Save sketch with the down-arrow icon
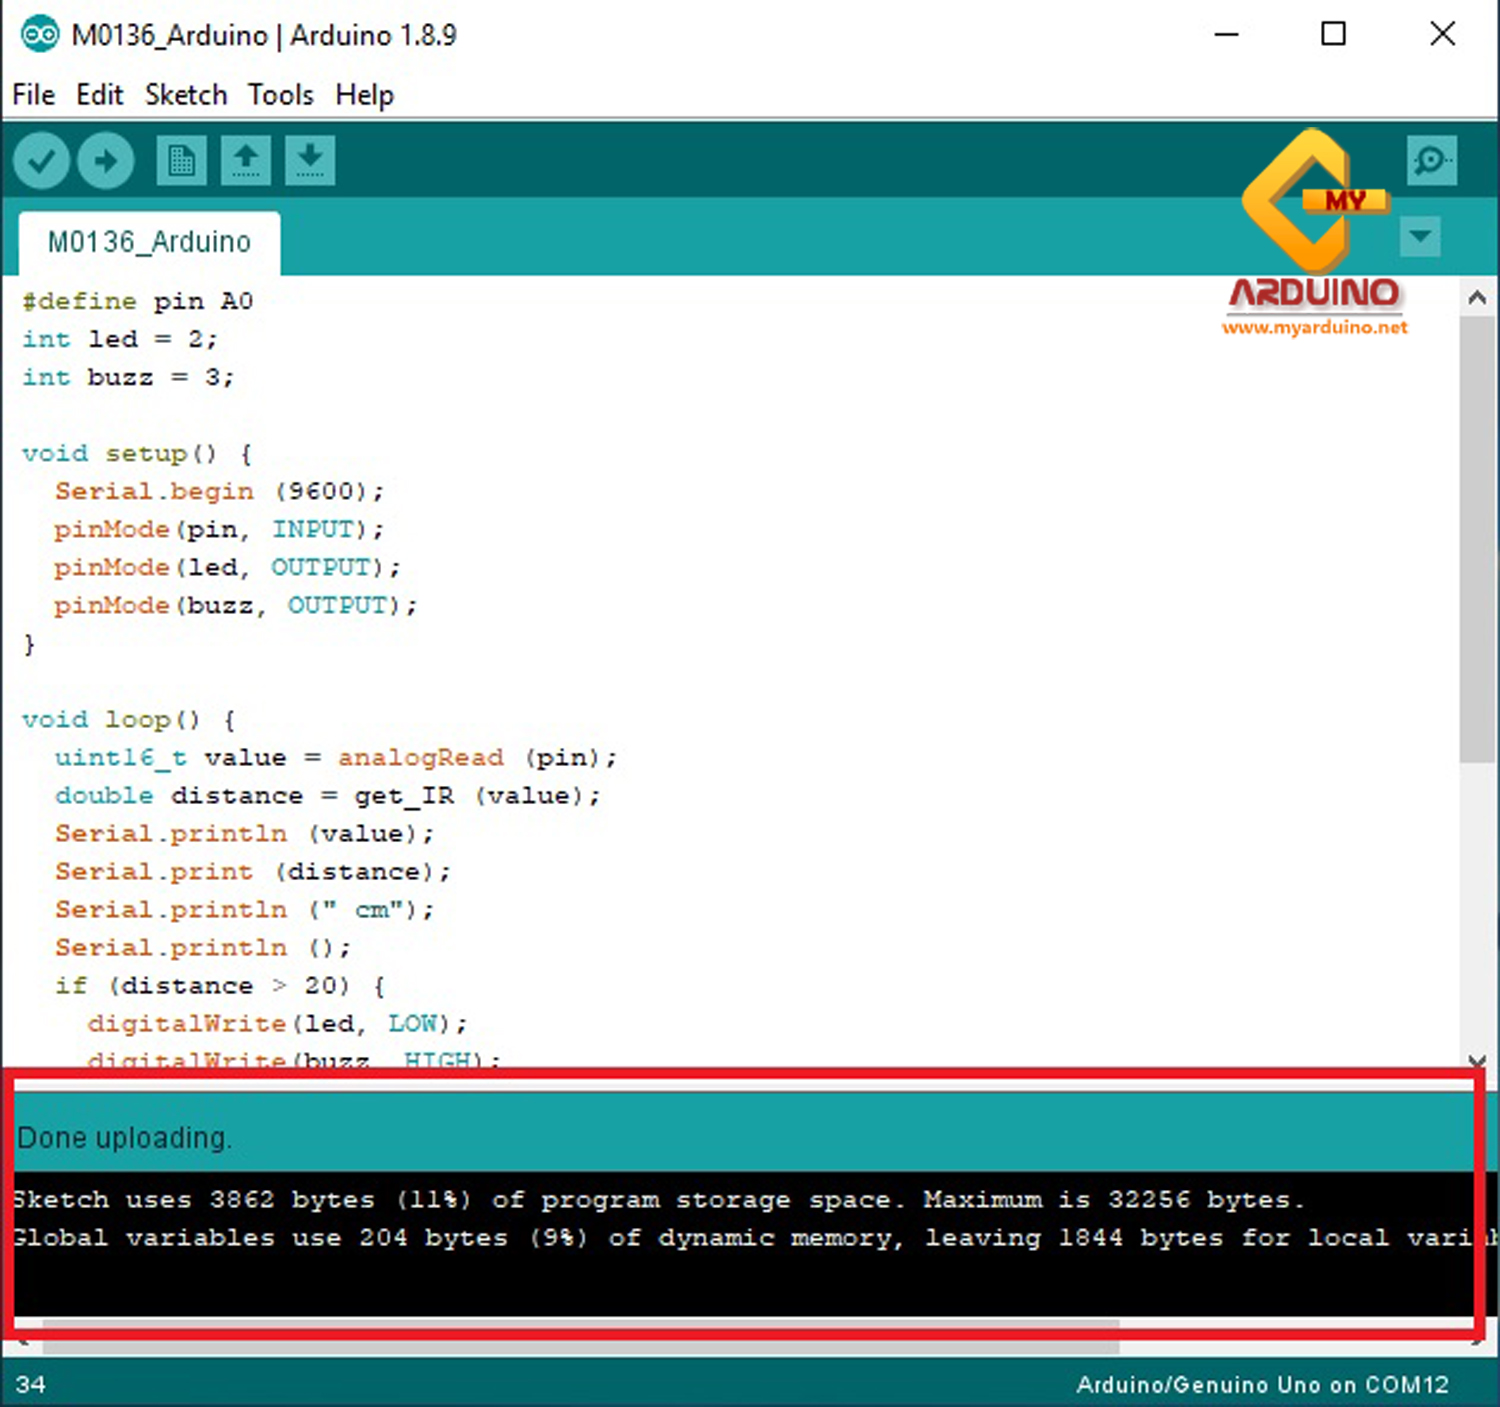Screen dimensions: 1500x1407 click(310, 160)
